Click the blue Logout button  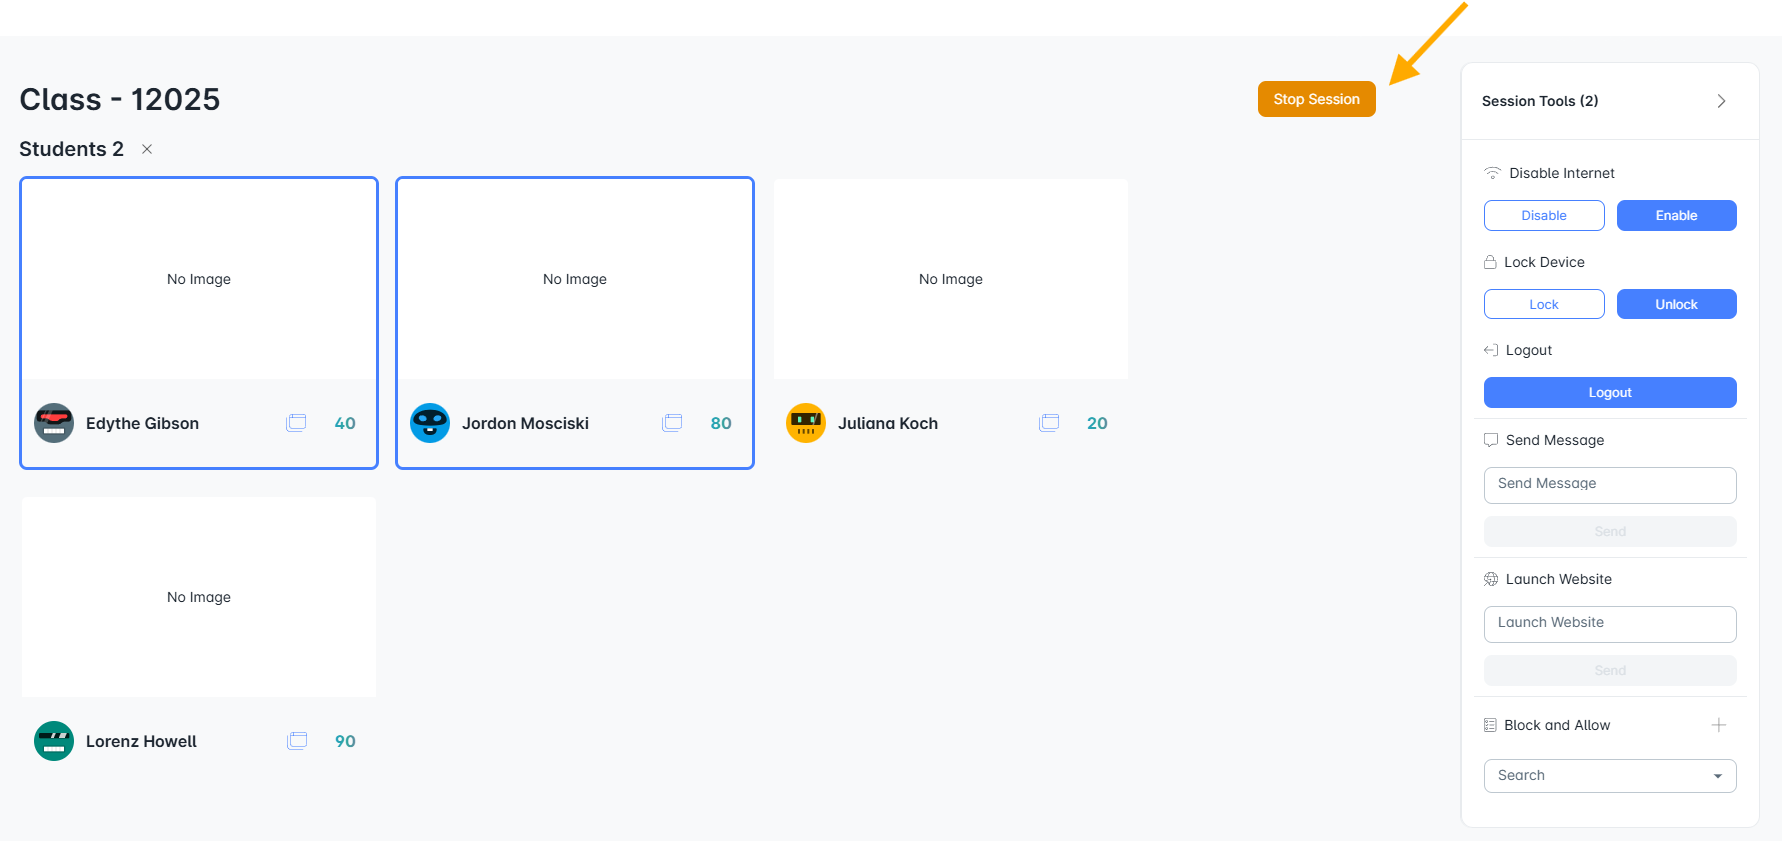point(1610,393)
